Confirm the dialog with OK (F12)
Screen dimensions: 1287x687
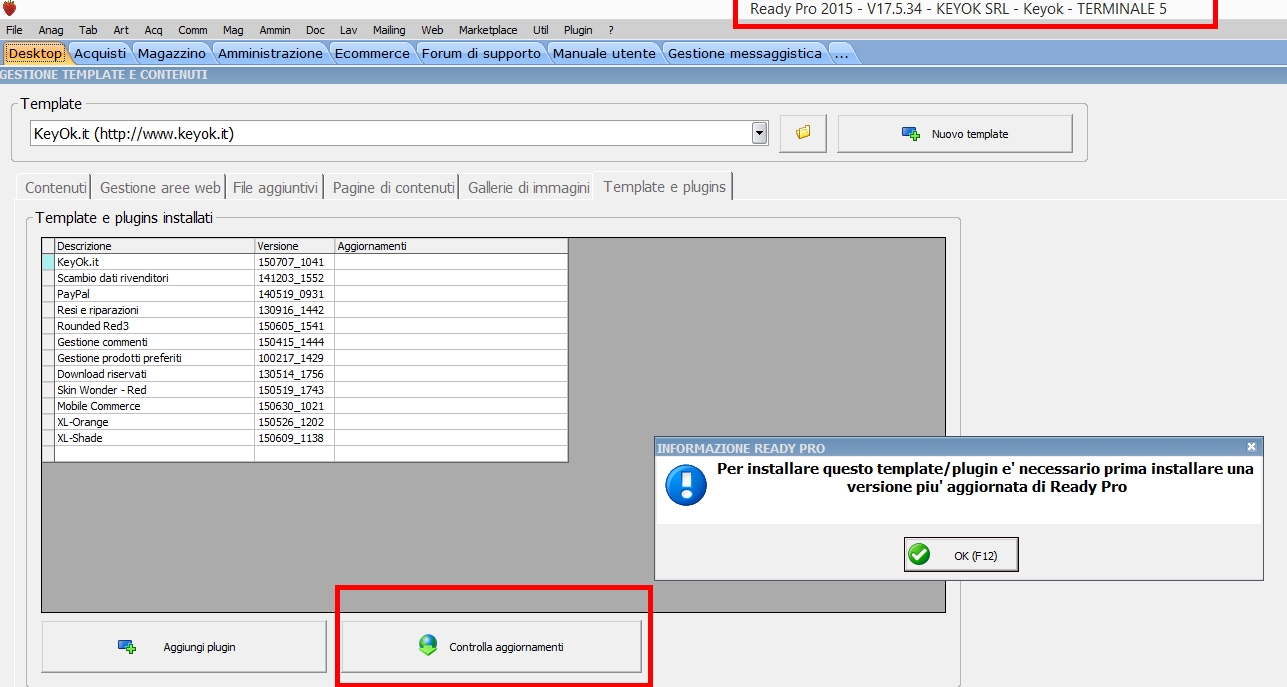(x=961, y=555)
